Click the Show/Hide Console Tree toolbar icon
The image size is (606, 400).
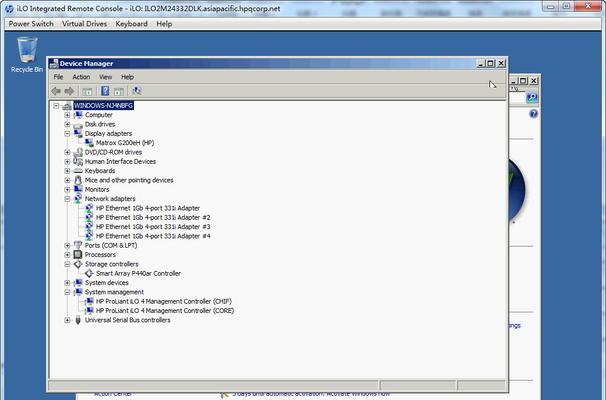coord(87,91)
